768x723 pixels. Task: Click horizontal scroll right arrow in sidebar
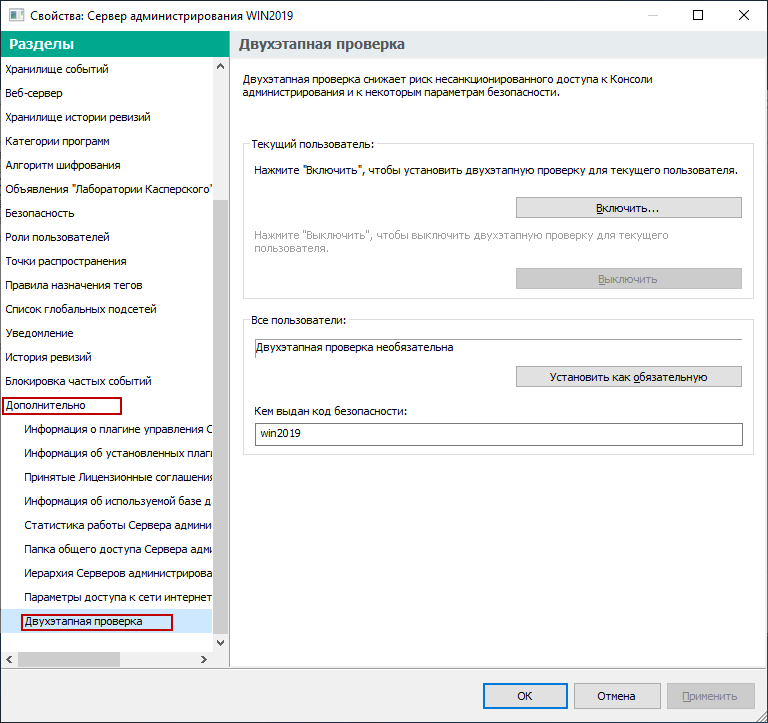click(204, 659)
